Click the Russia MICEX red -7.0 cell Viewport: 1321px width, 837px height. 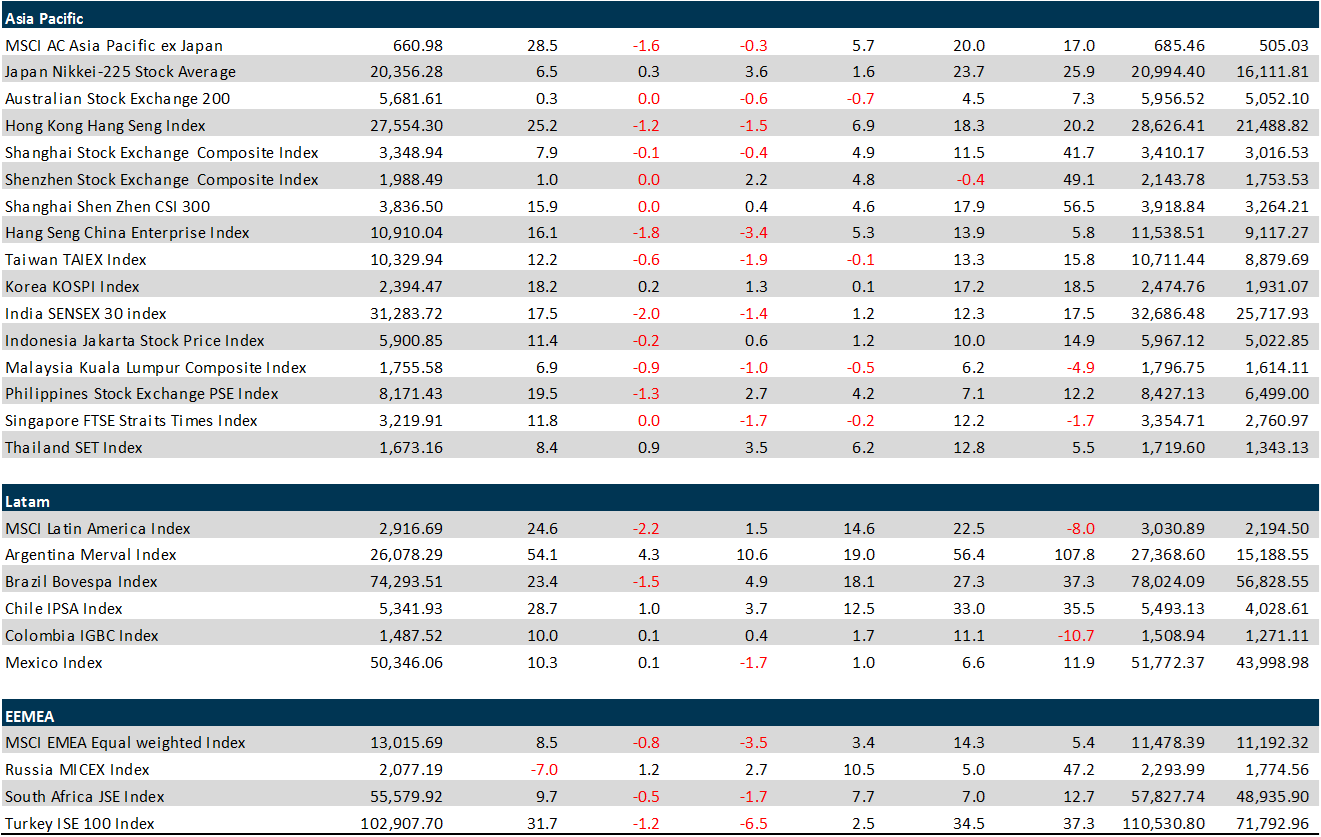(x=544, y=770)
